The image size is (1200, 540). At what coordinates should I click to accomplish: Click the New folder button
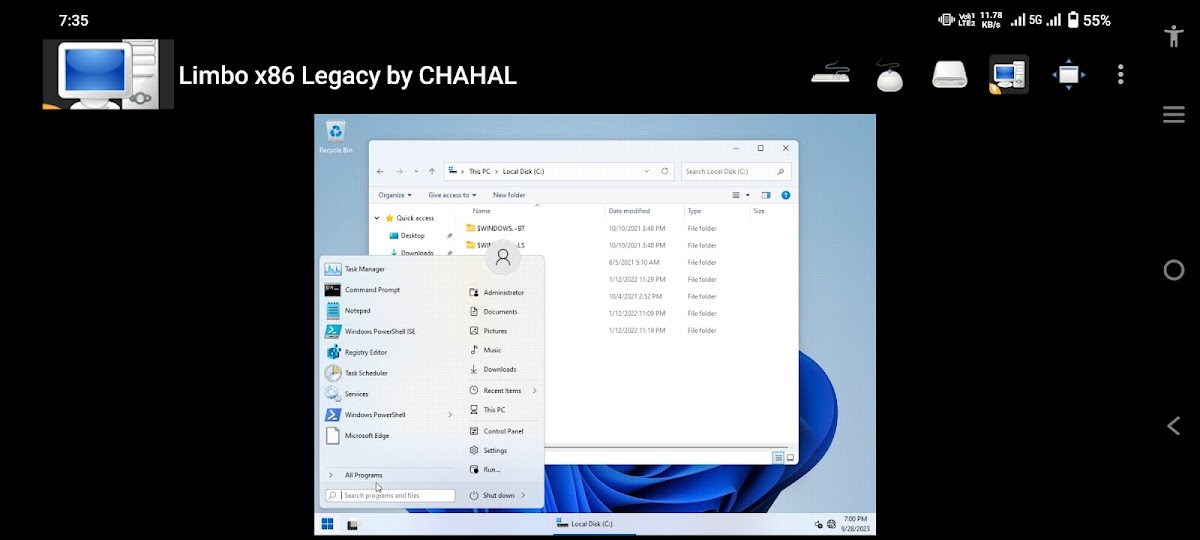click(x=509, y=195)
